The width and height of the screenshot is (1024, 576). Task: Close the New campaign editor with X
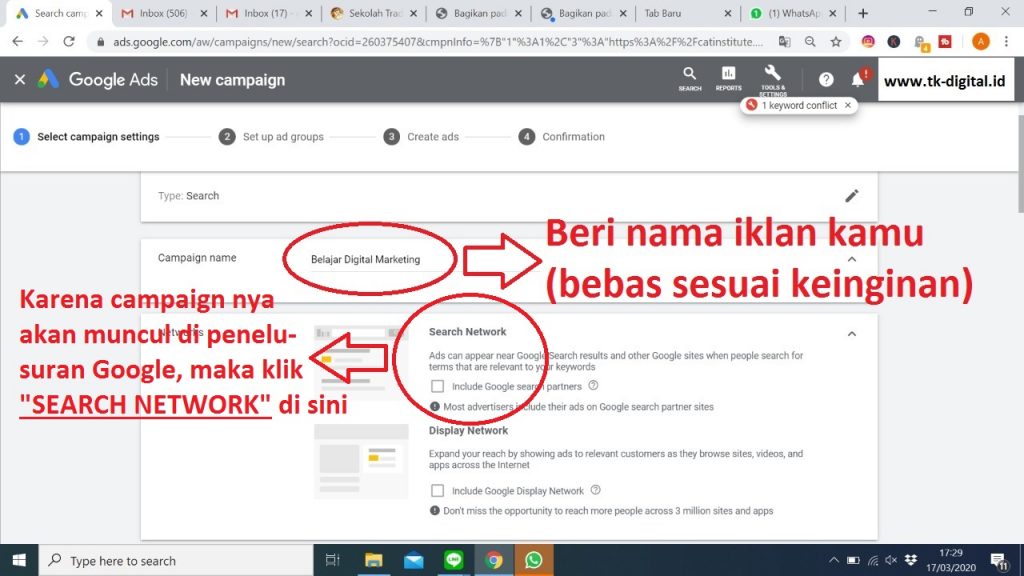click(20, 80)
